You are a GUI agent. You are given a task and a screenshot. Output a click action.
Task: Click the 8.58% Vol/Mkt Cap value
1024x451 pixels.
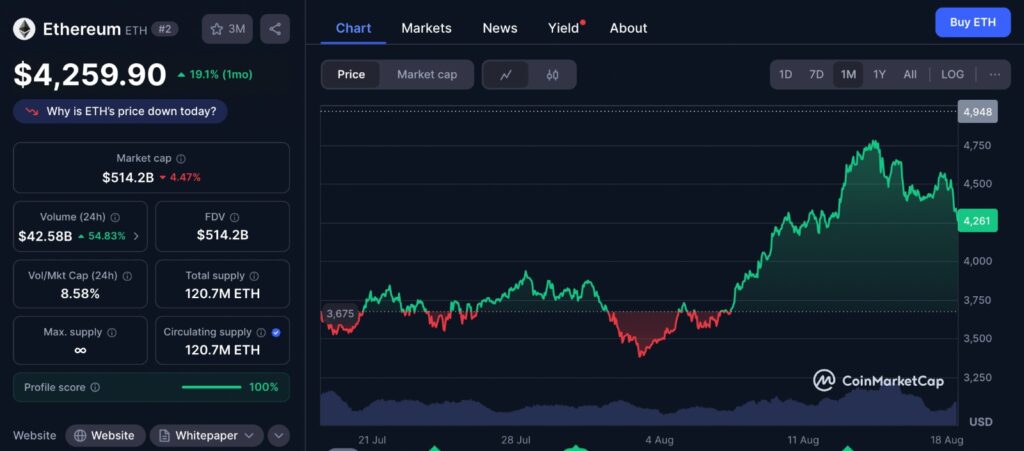click(80, 294)
